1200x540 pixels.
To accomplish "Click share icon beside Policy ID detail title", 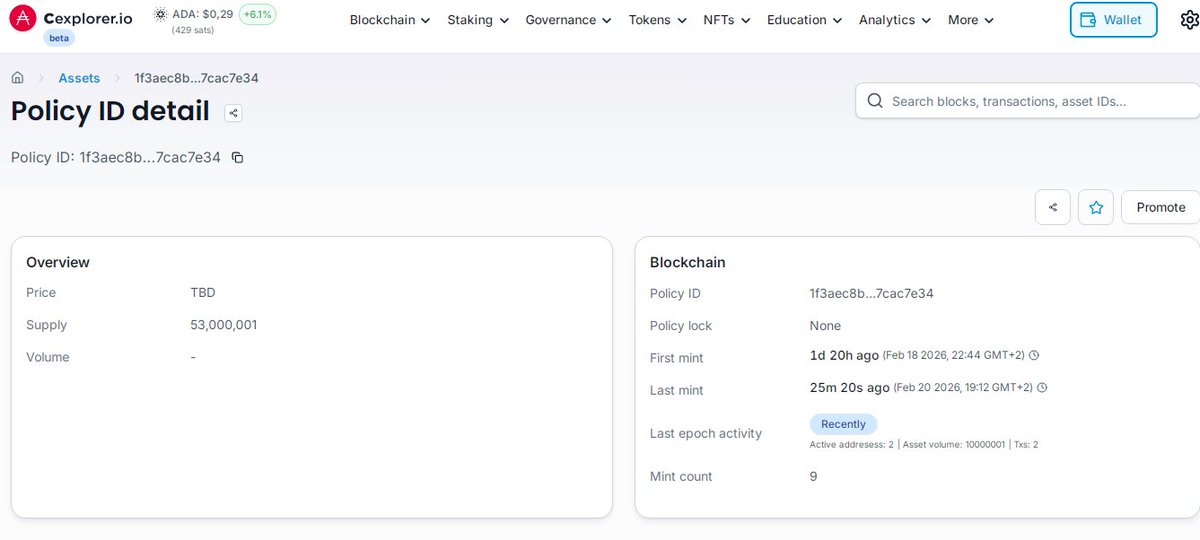I will 233,113.
